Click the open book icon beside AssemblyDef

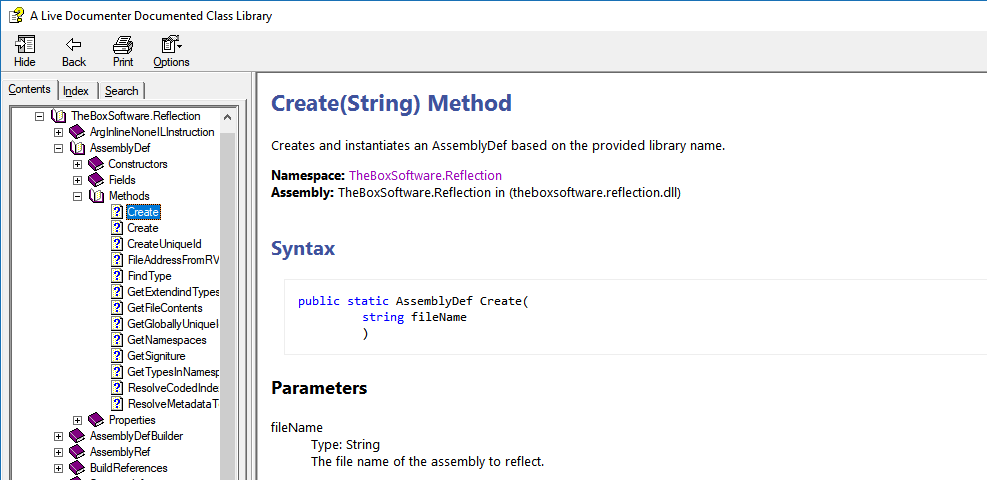[77, 148]
